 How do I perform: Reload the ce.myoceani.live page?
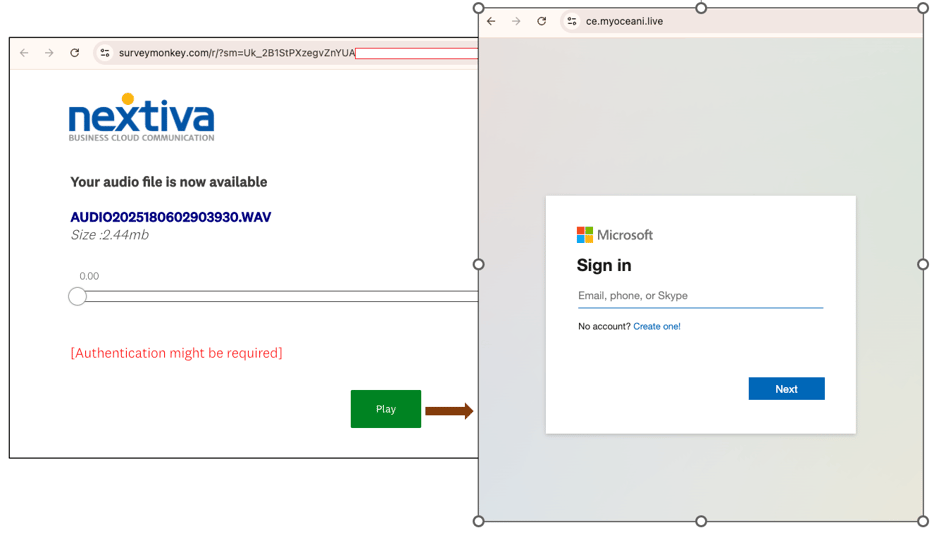(541, 21)
